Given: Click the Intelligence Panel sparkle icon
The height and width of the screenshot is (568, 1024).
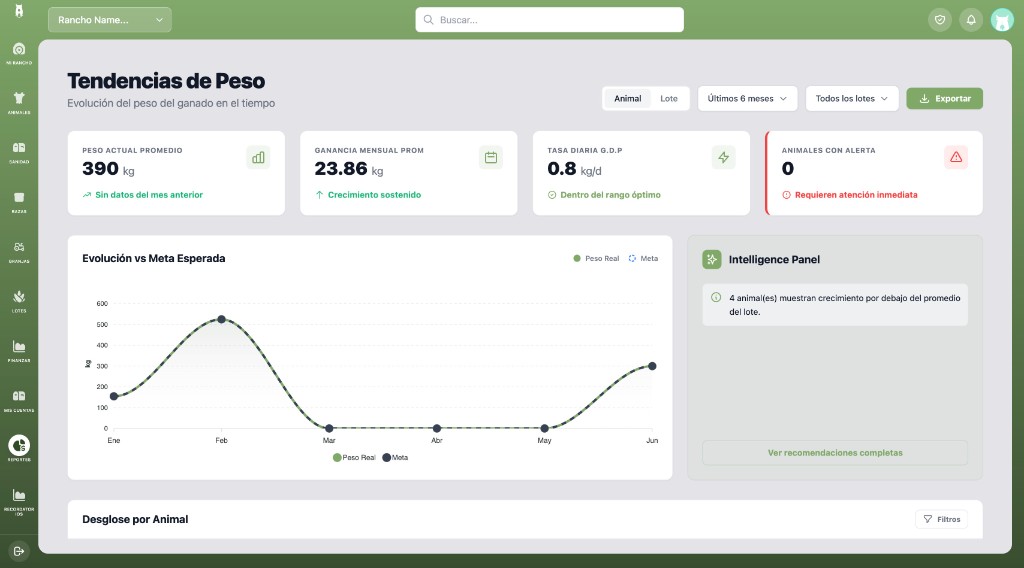Looking at the screenshot, I should click(712, 259).
